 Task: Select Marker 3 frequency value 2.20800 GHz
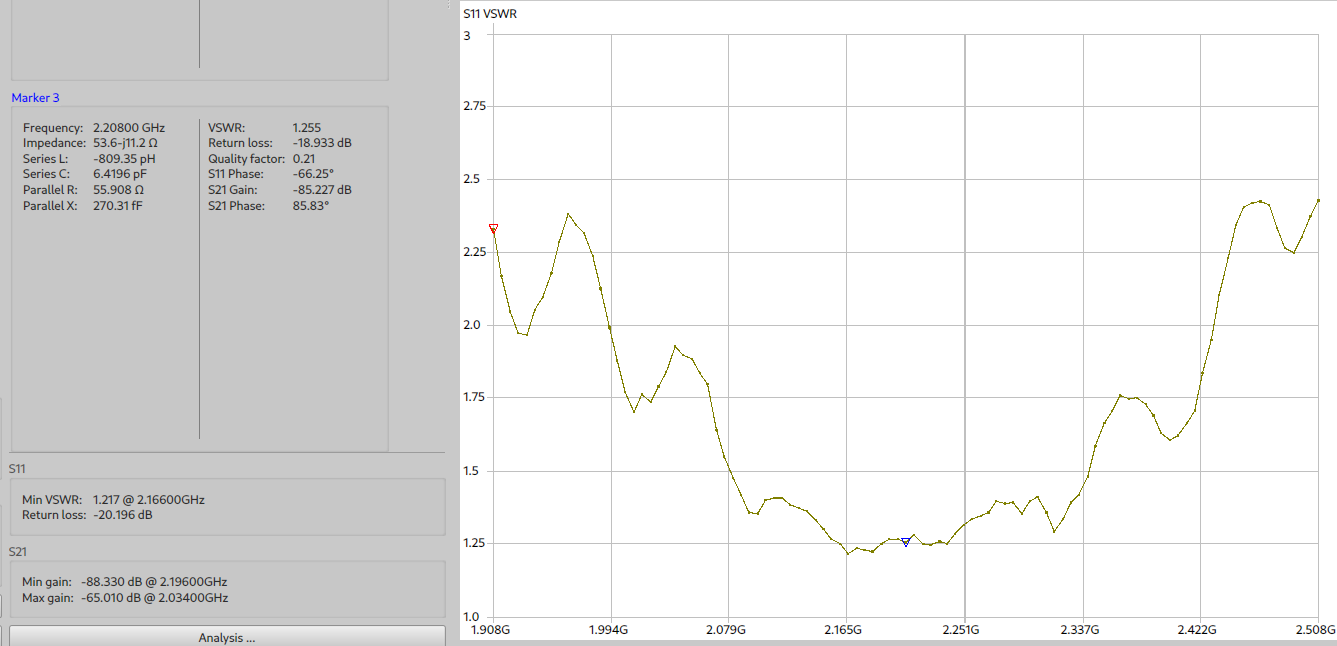pyautogui.click(x=128, y=128)
